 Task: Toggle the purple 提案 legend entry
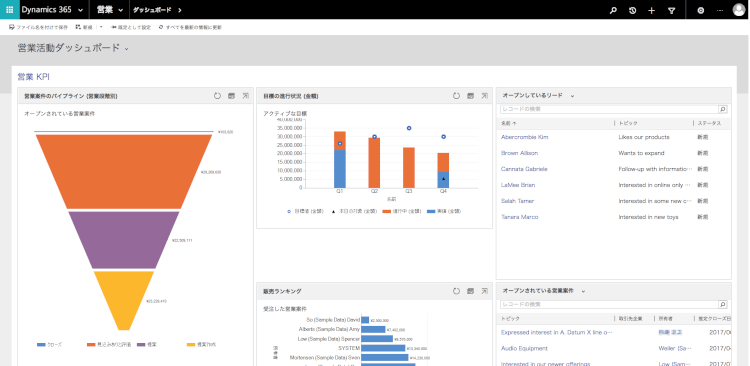[148, 344]
